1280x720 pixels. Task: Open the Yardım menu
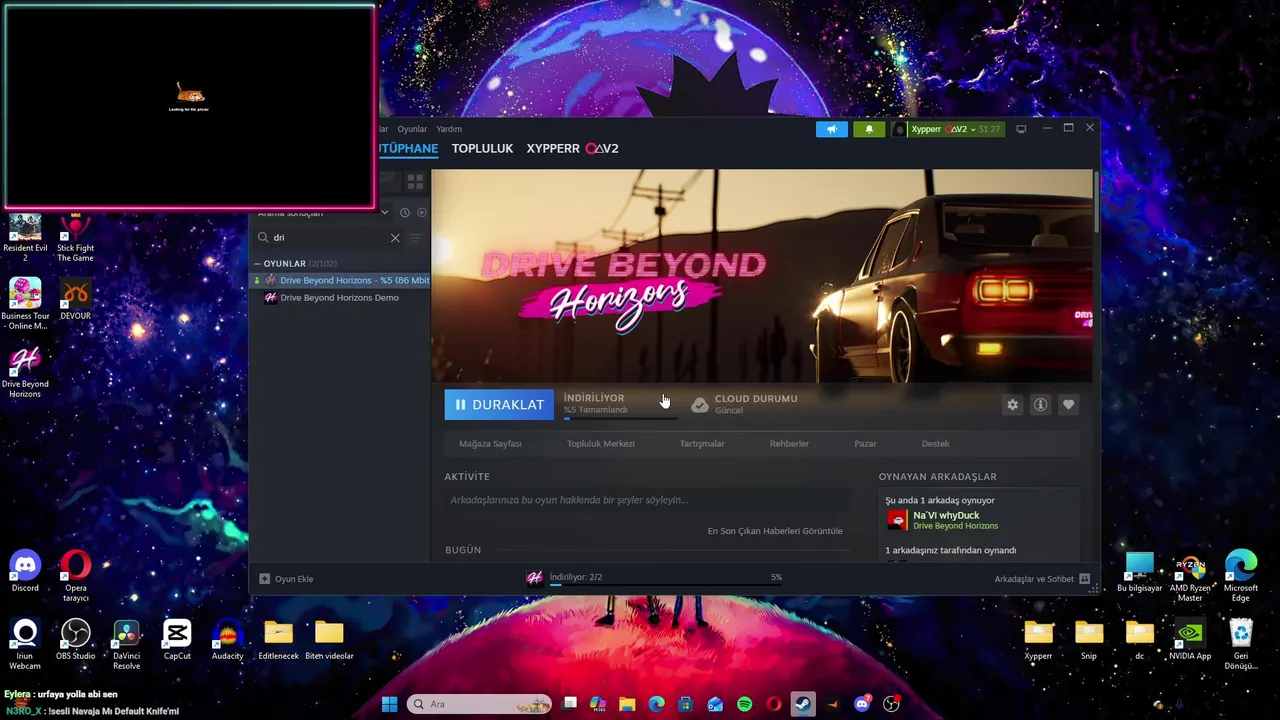[449, 129]
